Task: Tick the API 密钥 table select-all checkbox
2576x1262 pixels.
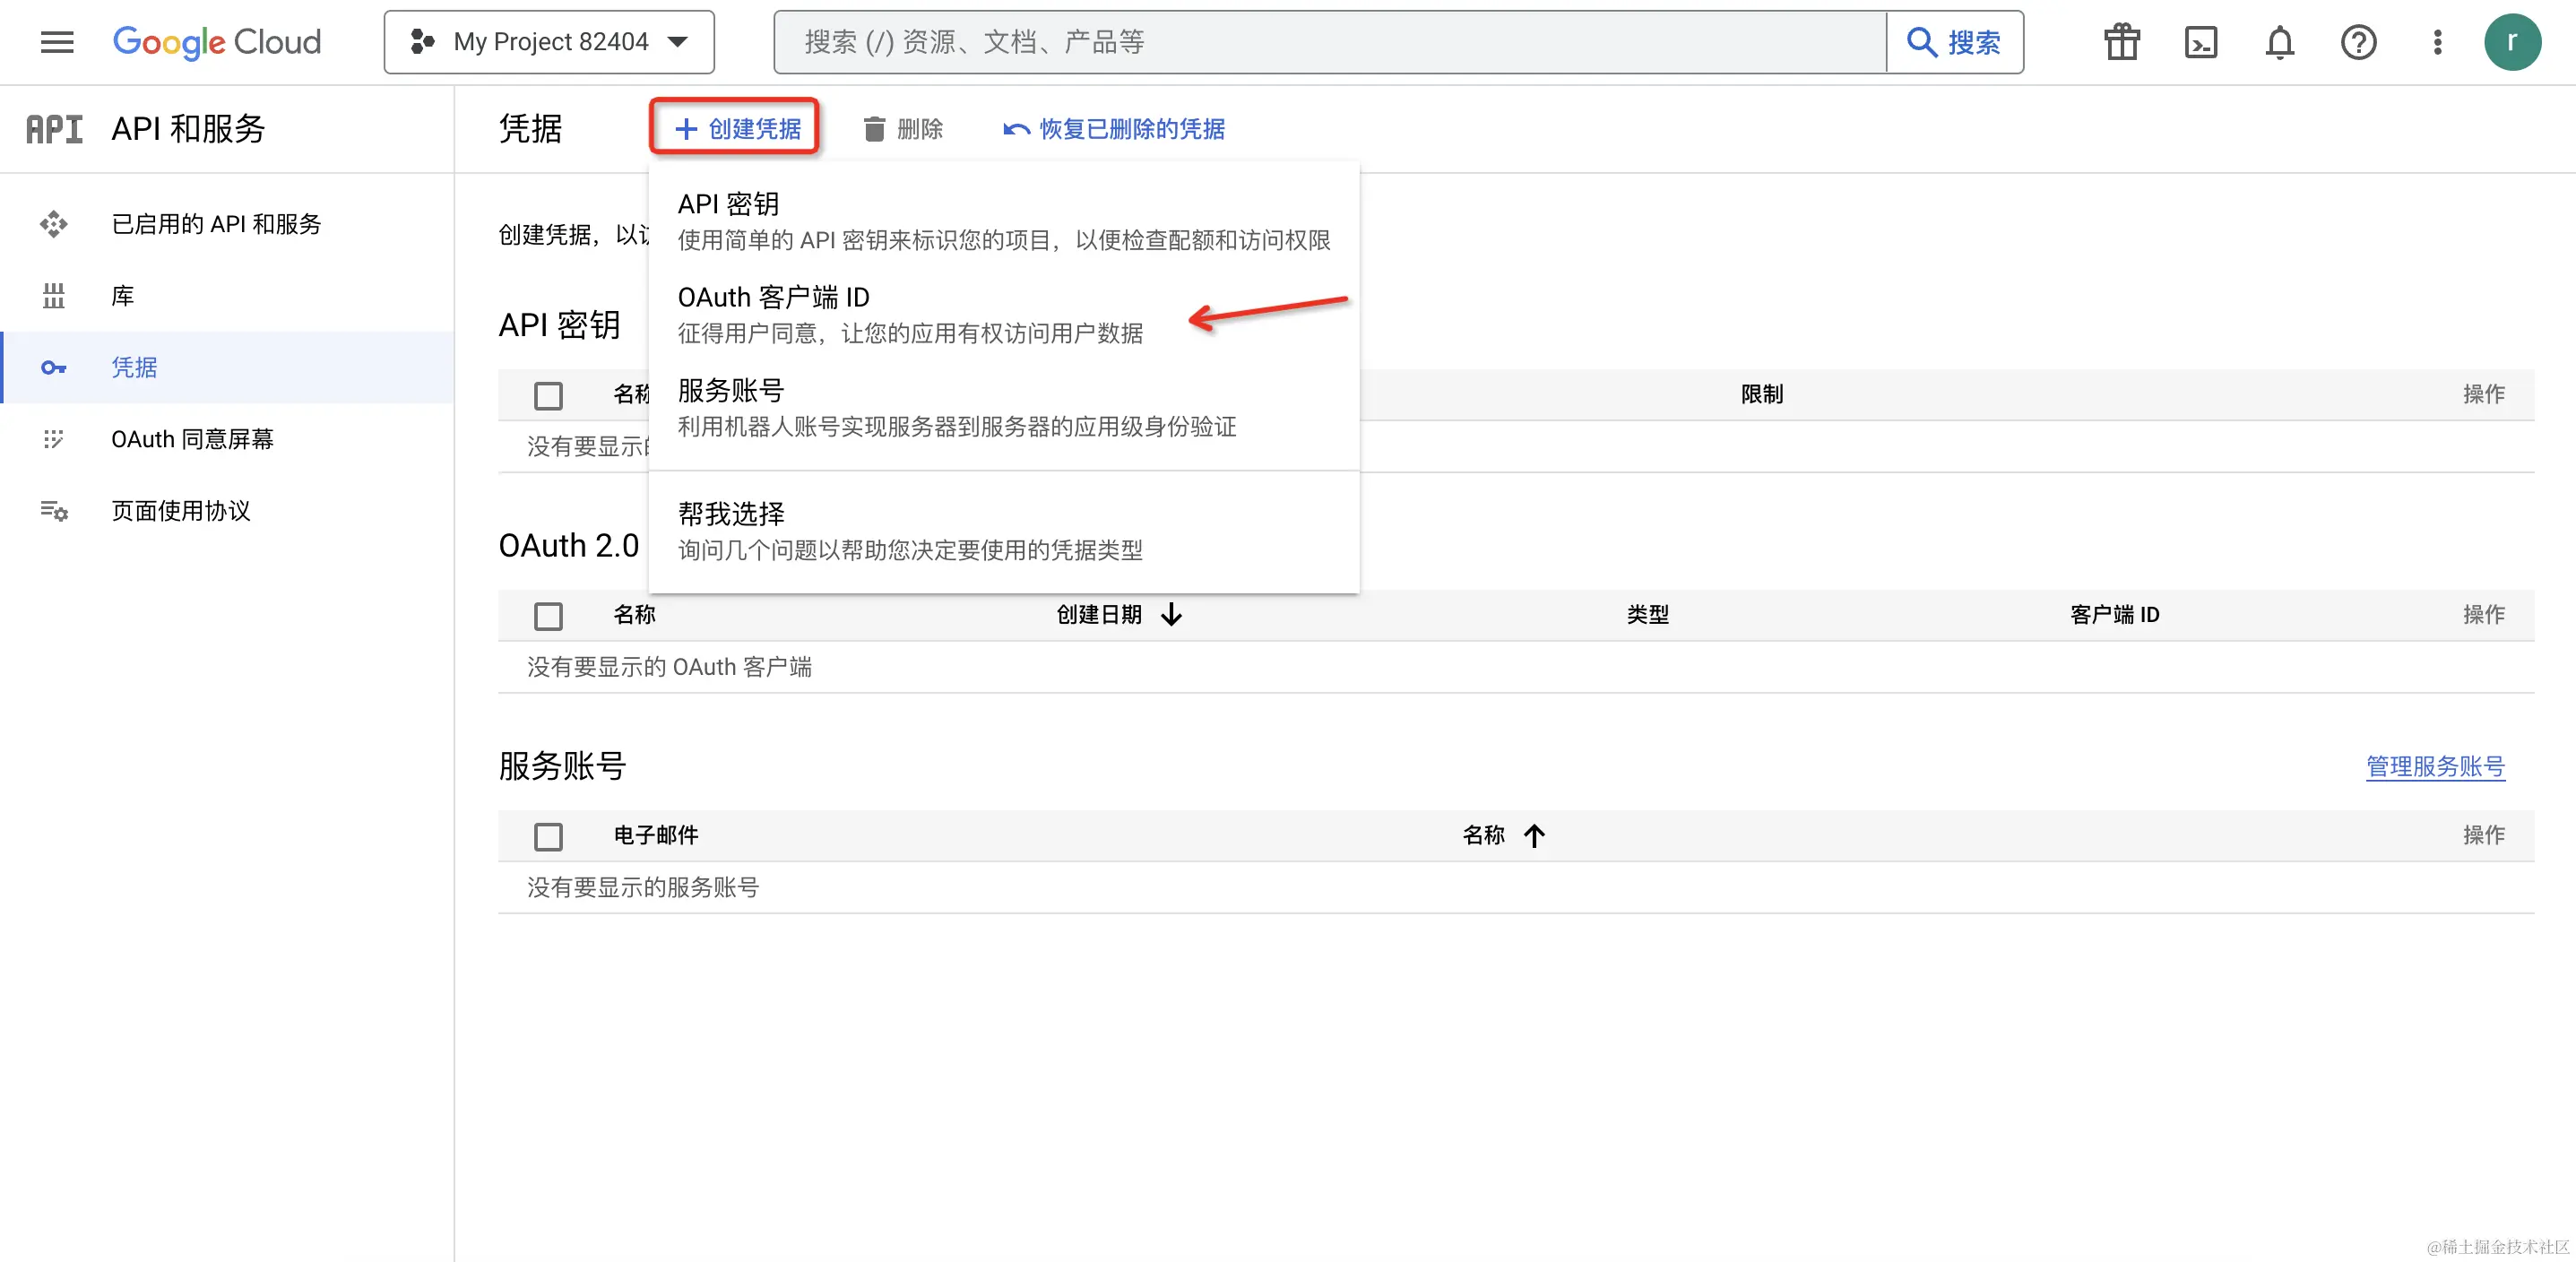Action: point(548,395)
